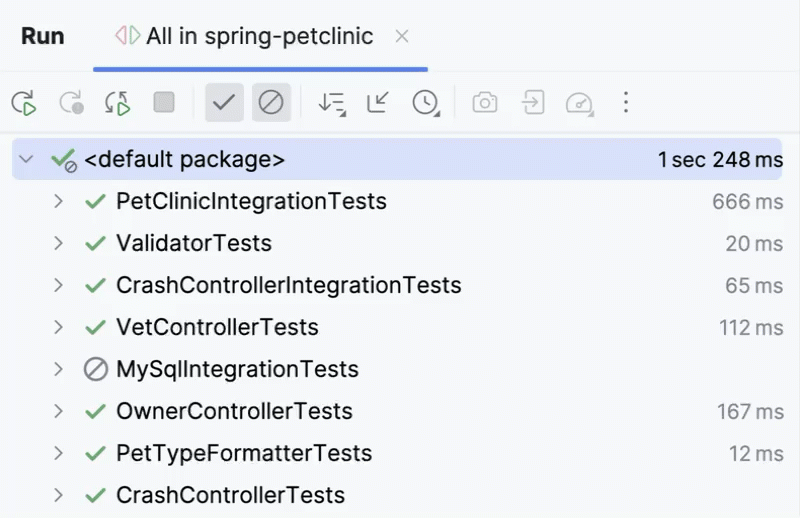Open the Sort tests menu icon
Viewport: 800px width, 518px height.
[x=331, y=103]
